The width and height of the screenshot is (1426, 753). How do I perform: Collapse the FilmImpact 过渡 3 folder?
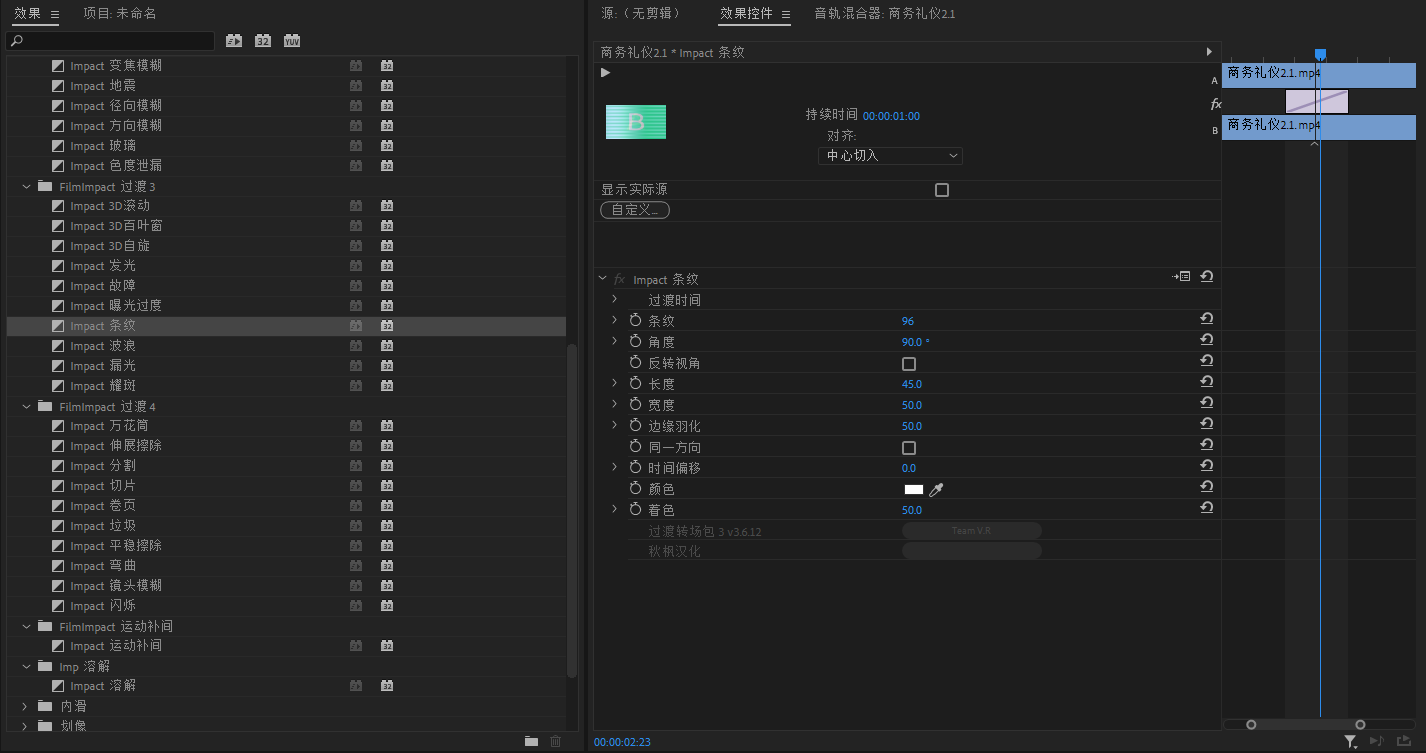tap(26, 186)
